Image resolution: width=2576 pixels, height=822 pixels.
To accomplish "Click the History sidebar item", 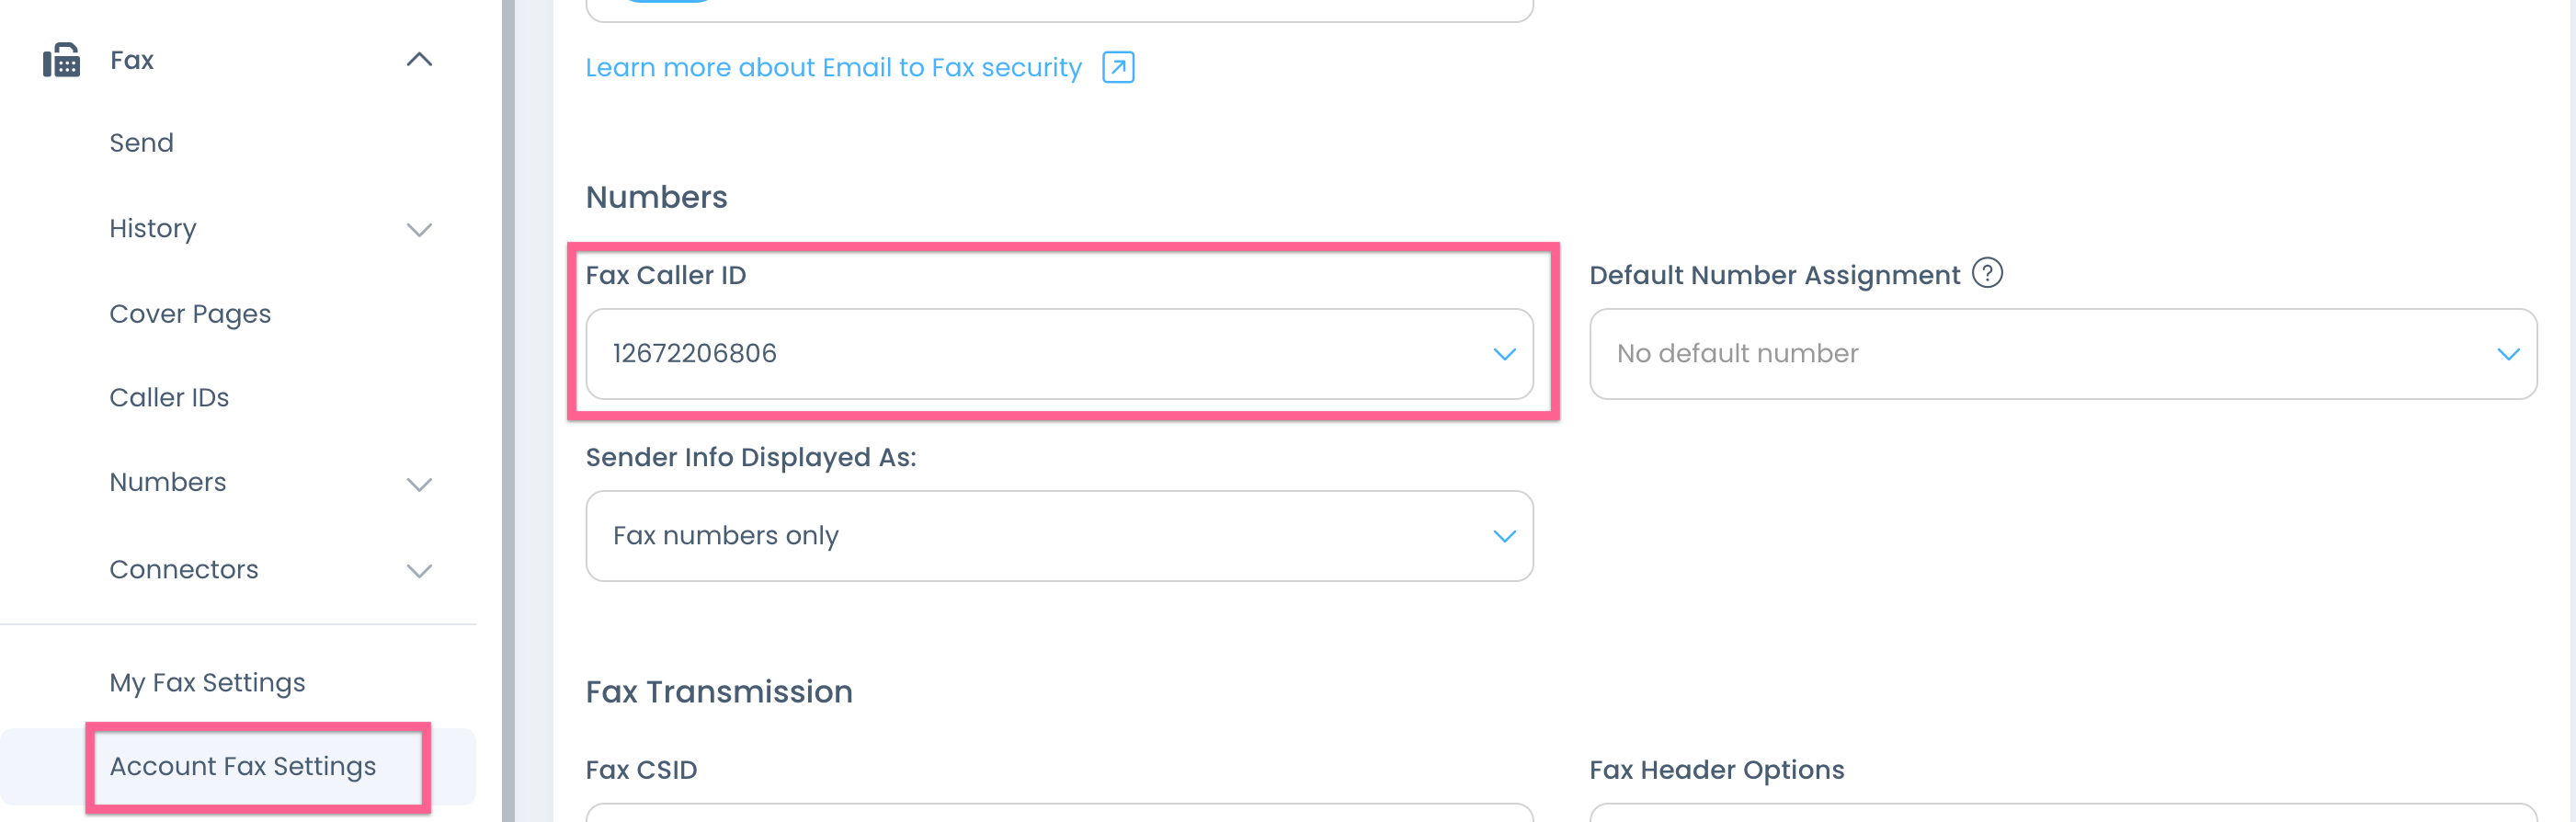I will click(153, 229).
